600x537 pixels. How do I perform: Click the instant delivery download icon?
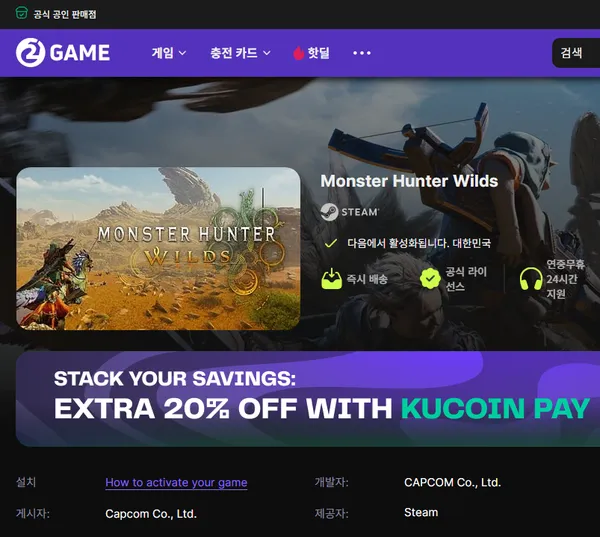coord(331,279)
